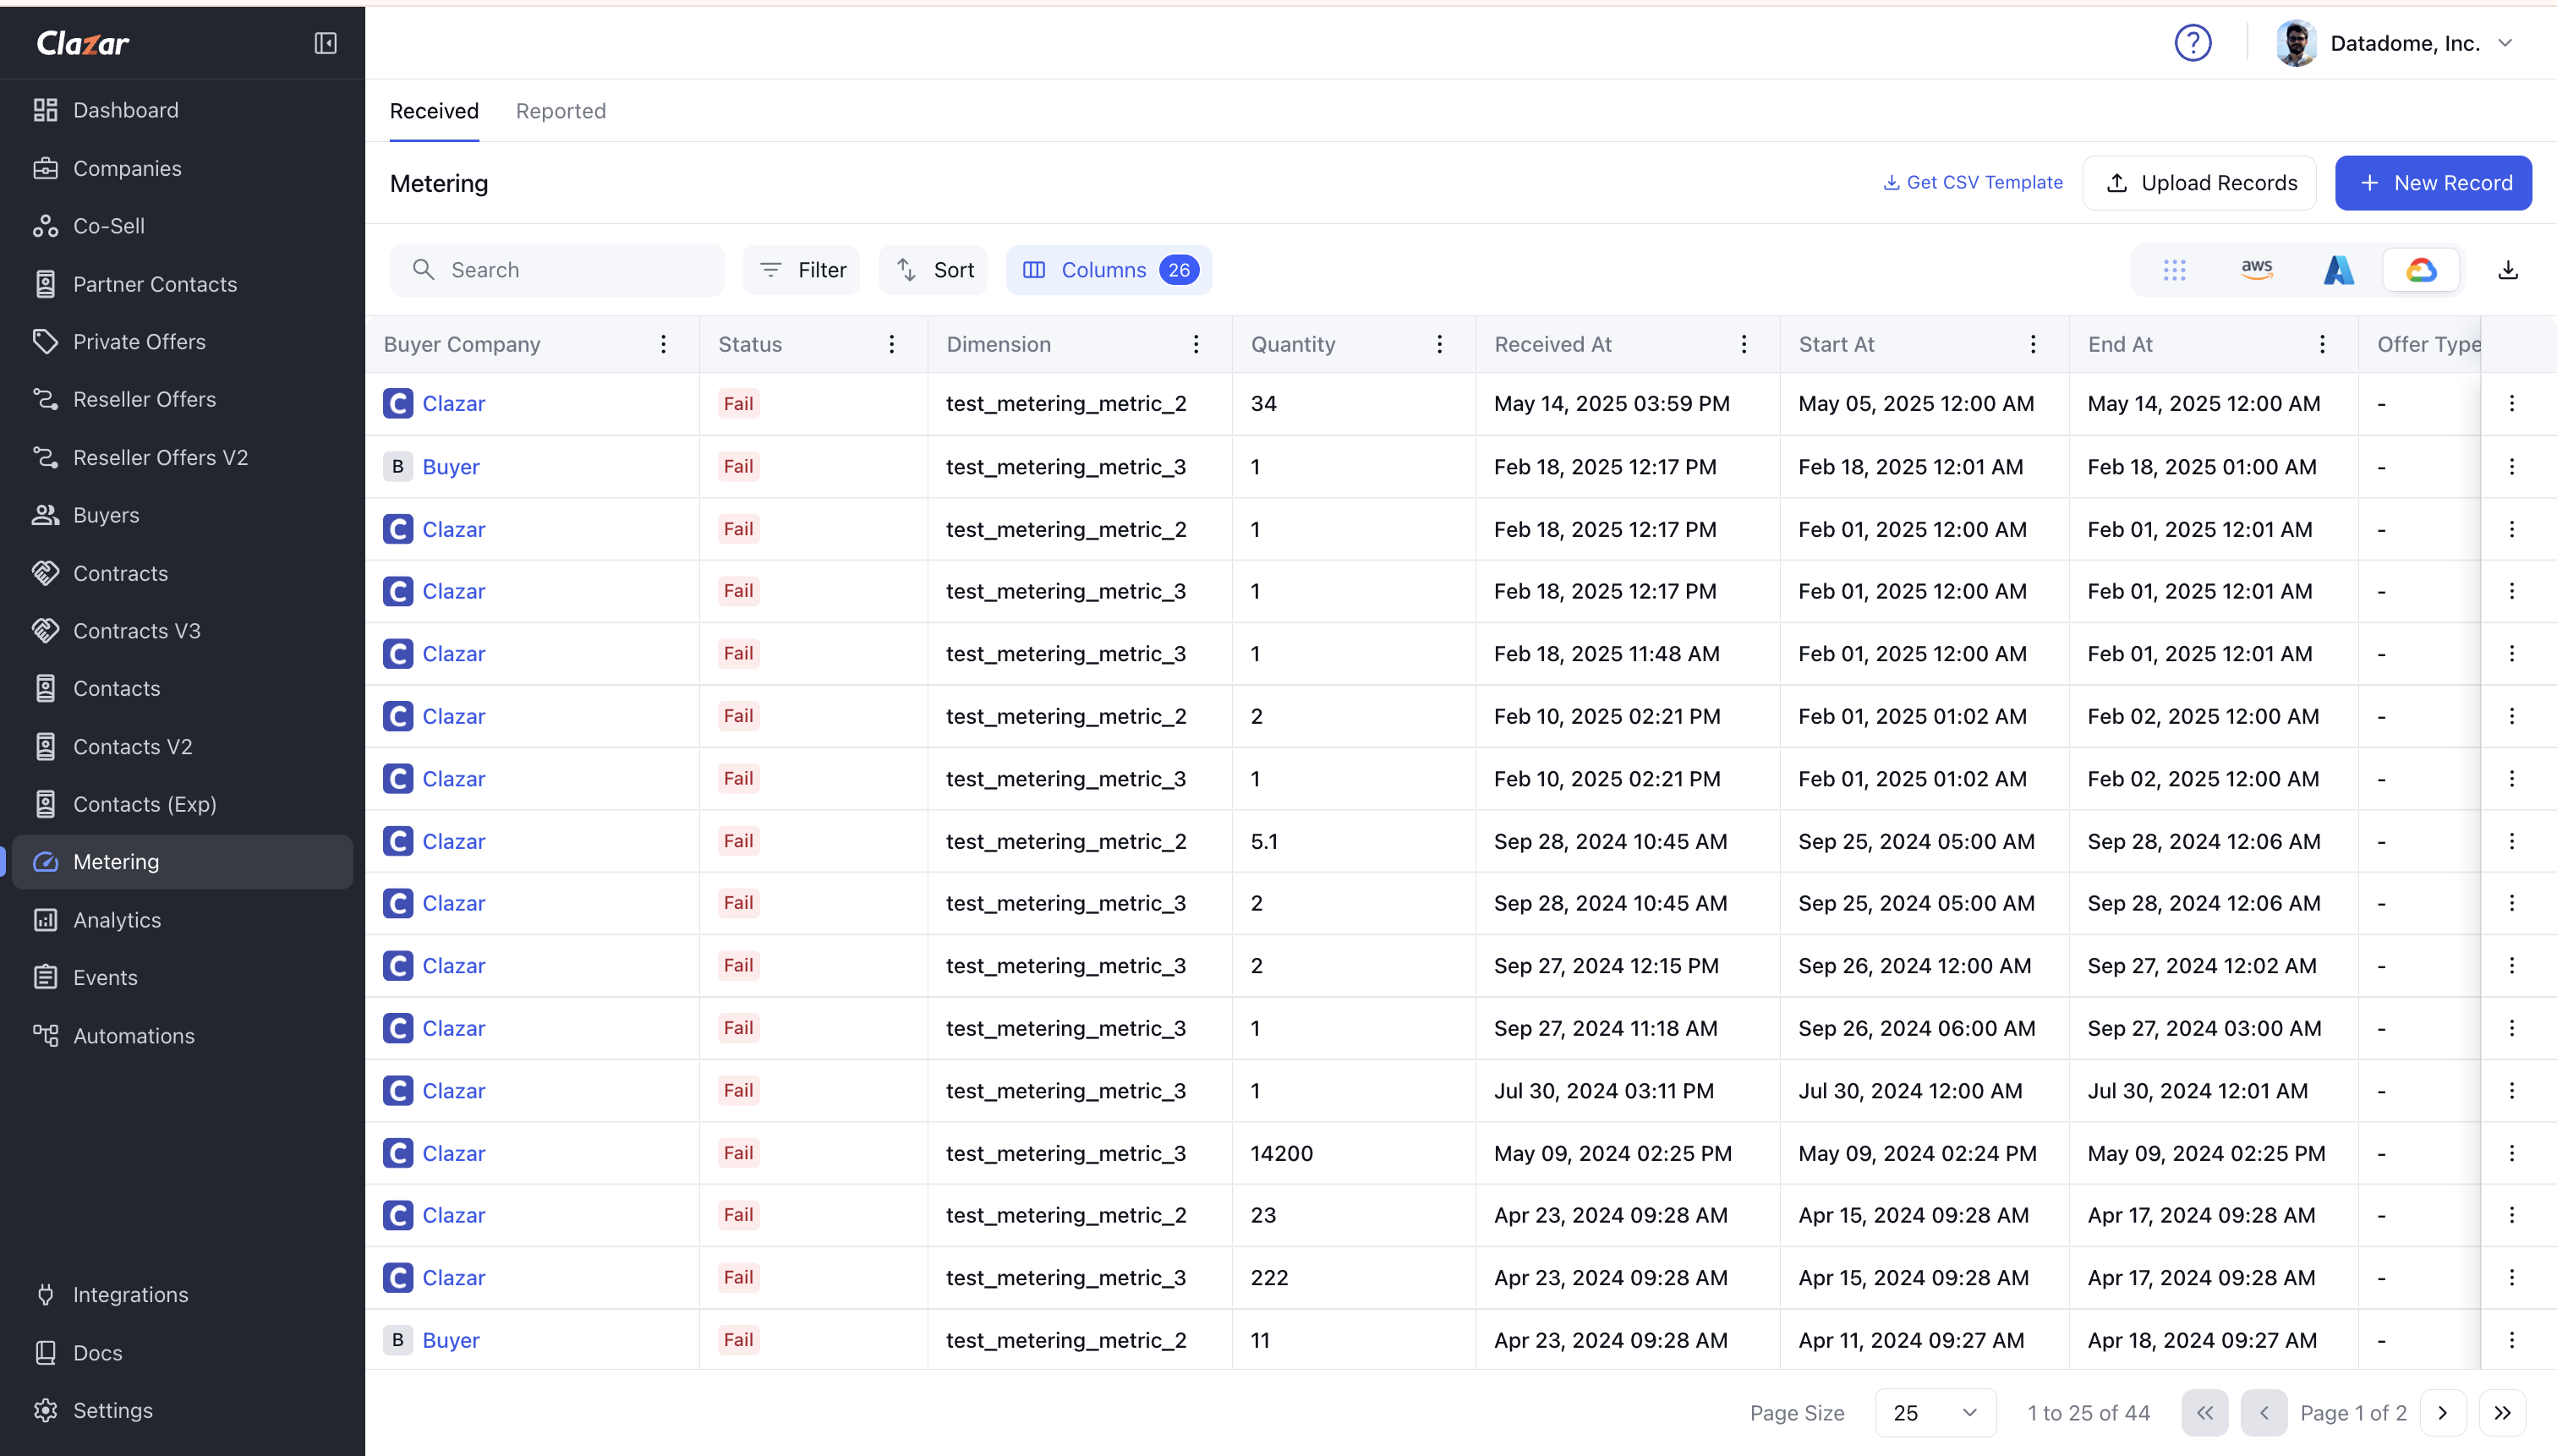Go to first page of records
The image size is (2557, 1456).
pyautogui.click(x=2204, y=1413)
